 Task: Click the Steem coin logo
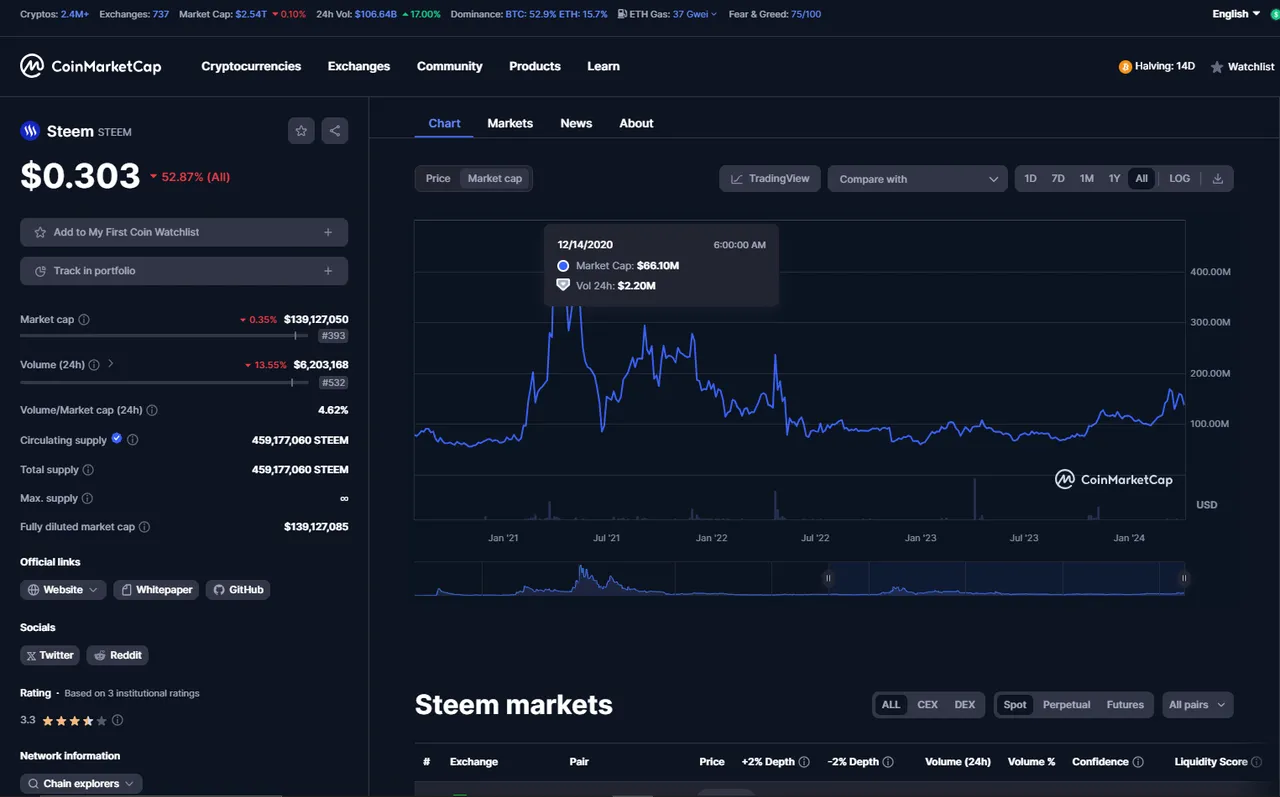30,131
